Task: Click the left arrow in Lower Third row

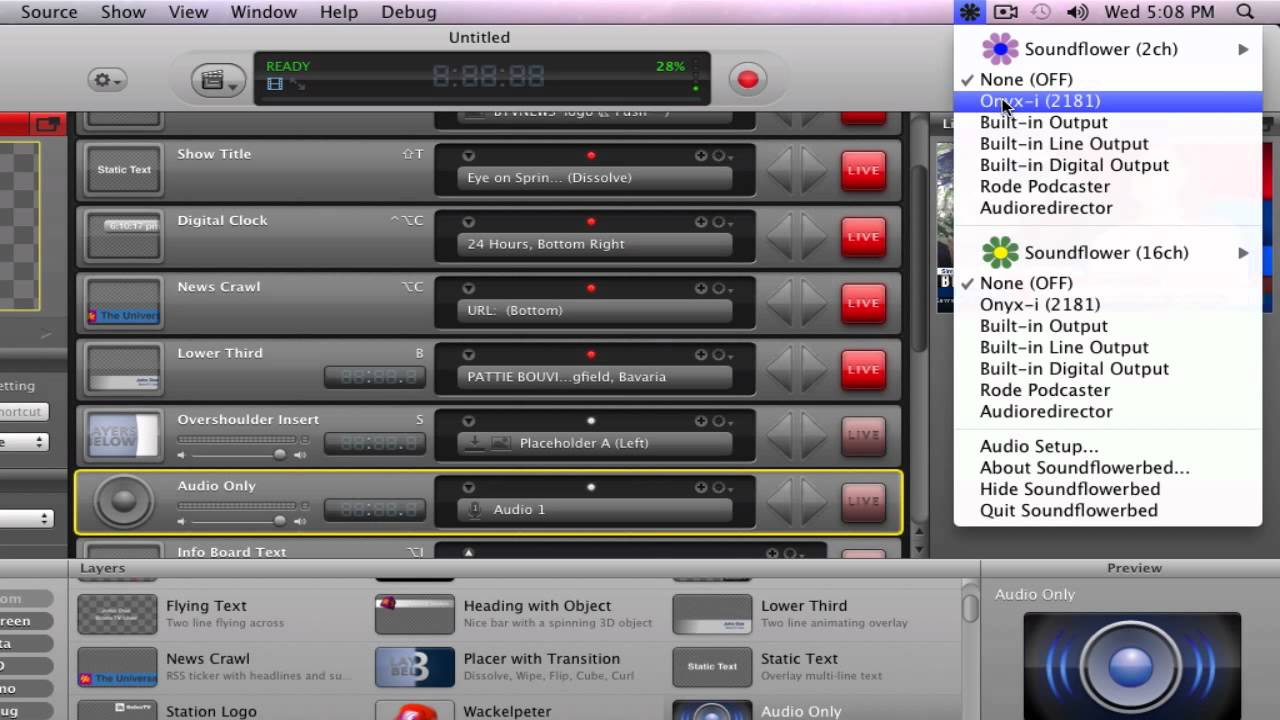Action: pyautogui.click(x=780, y=370)
